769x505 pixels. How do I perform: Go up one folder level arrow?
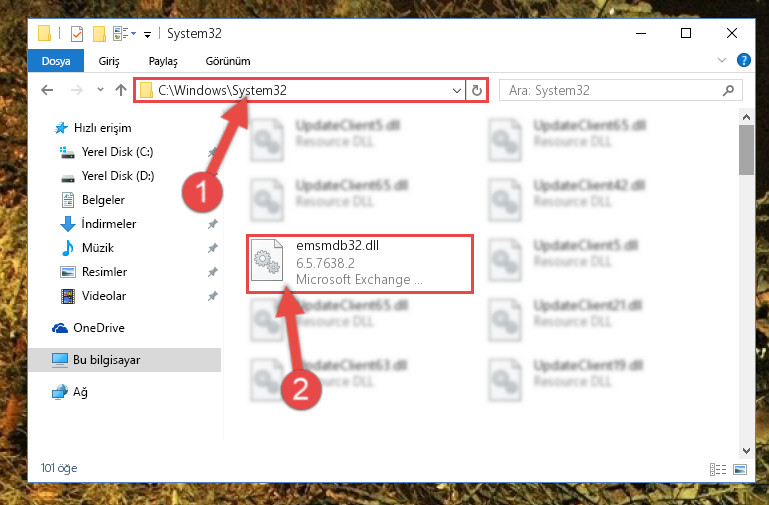coord(121,90)
